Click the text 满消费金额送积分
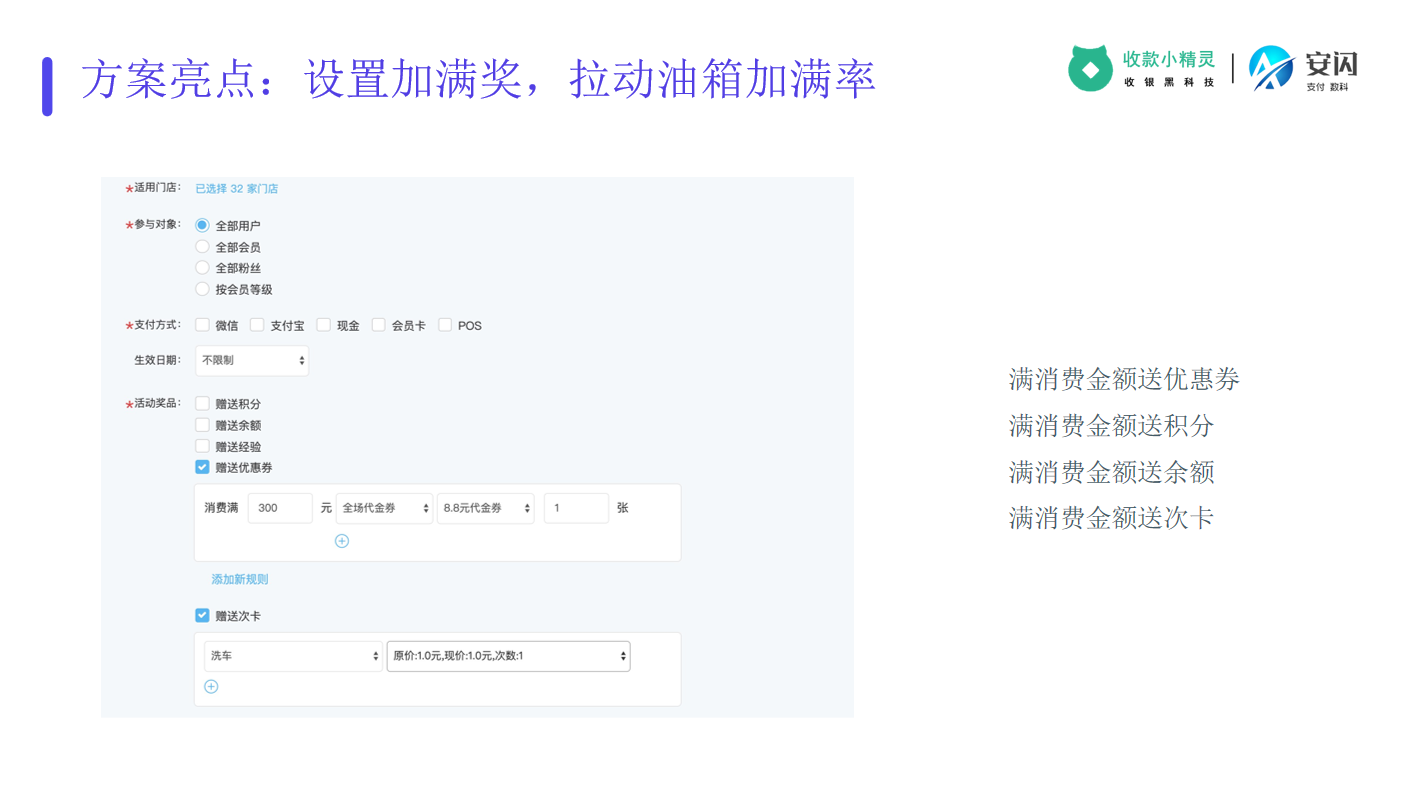This screenshot has height=795, width=1416. [x=1111, y=426]
